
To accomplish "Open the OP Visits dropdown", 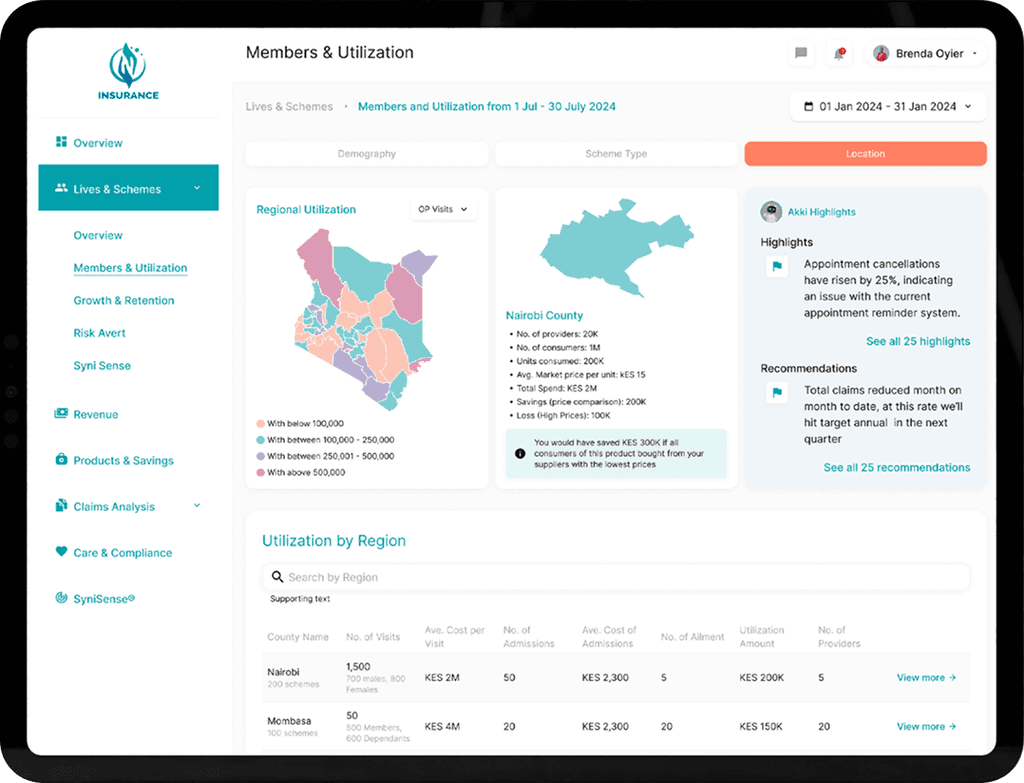I will coord(443,210).
